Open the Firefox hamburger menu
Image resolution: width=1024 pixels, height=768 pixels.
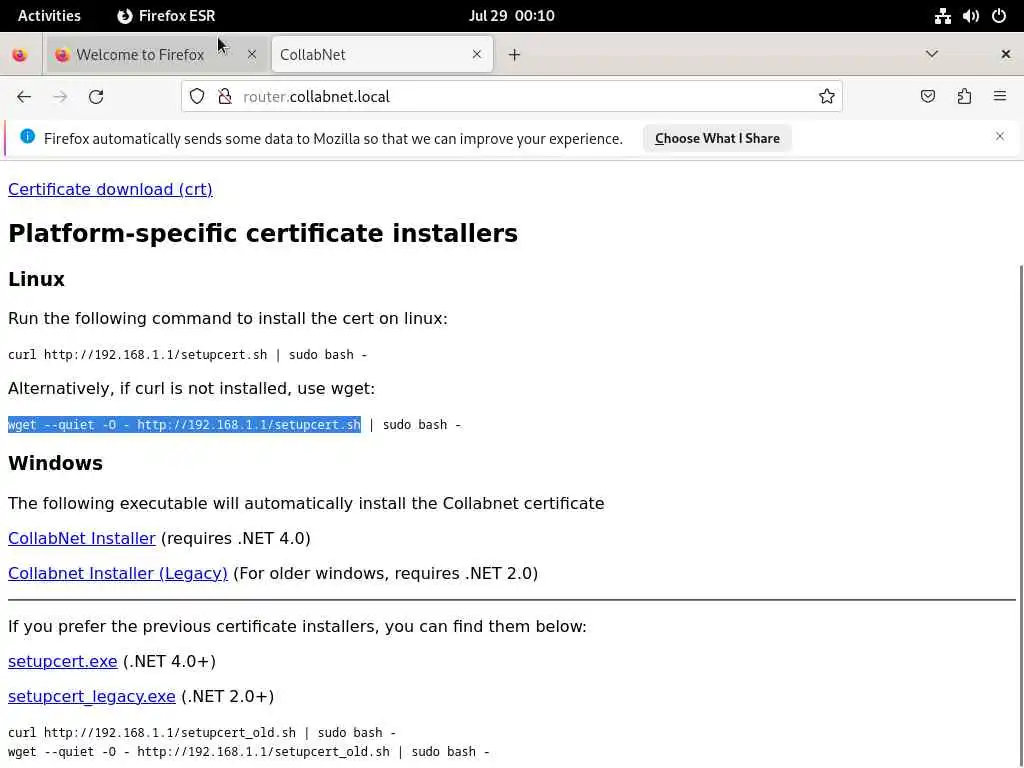pyautogui.click(x=1000, y=97)
